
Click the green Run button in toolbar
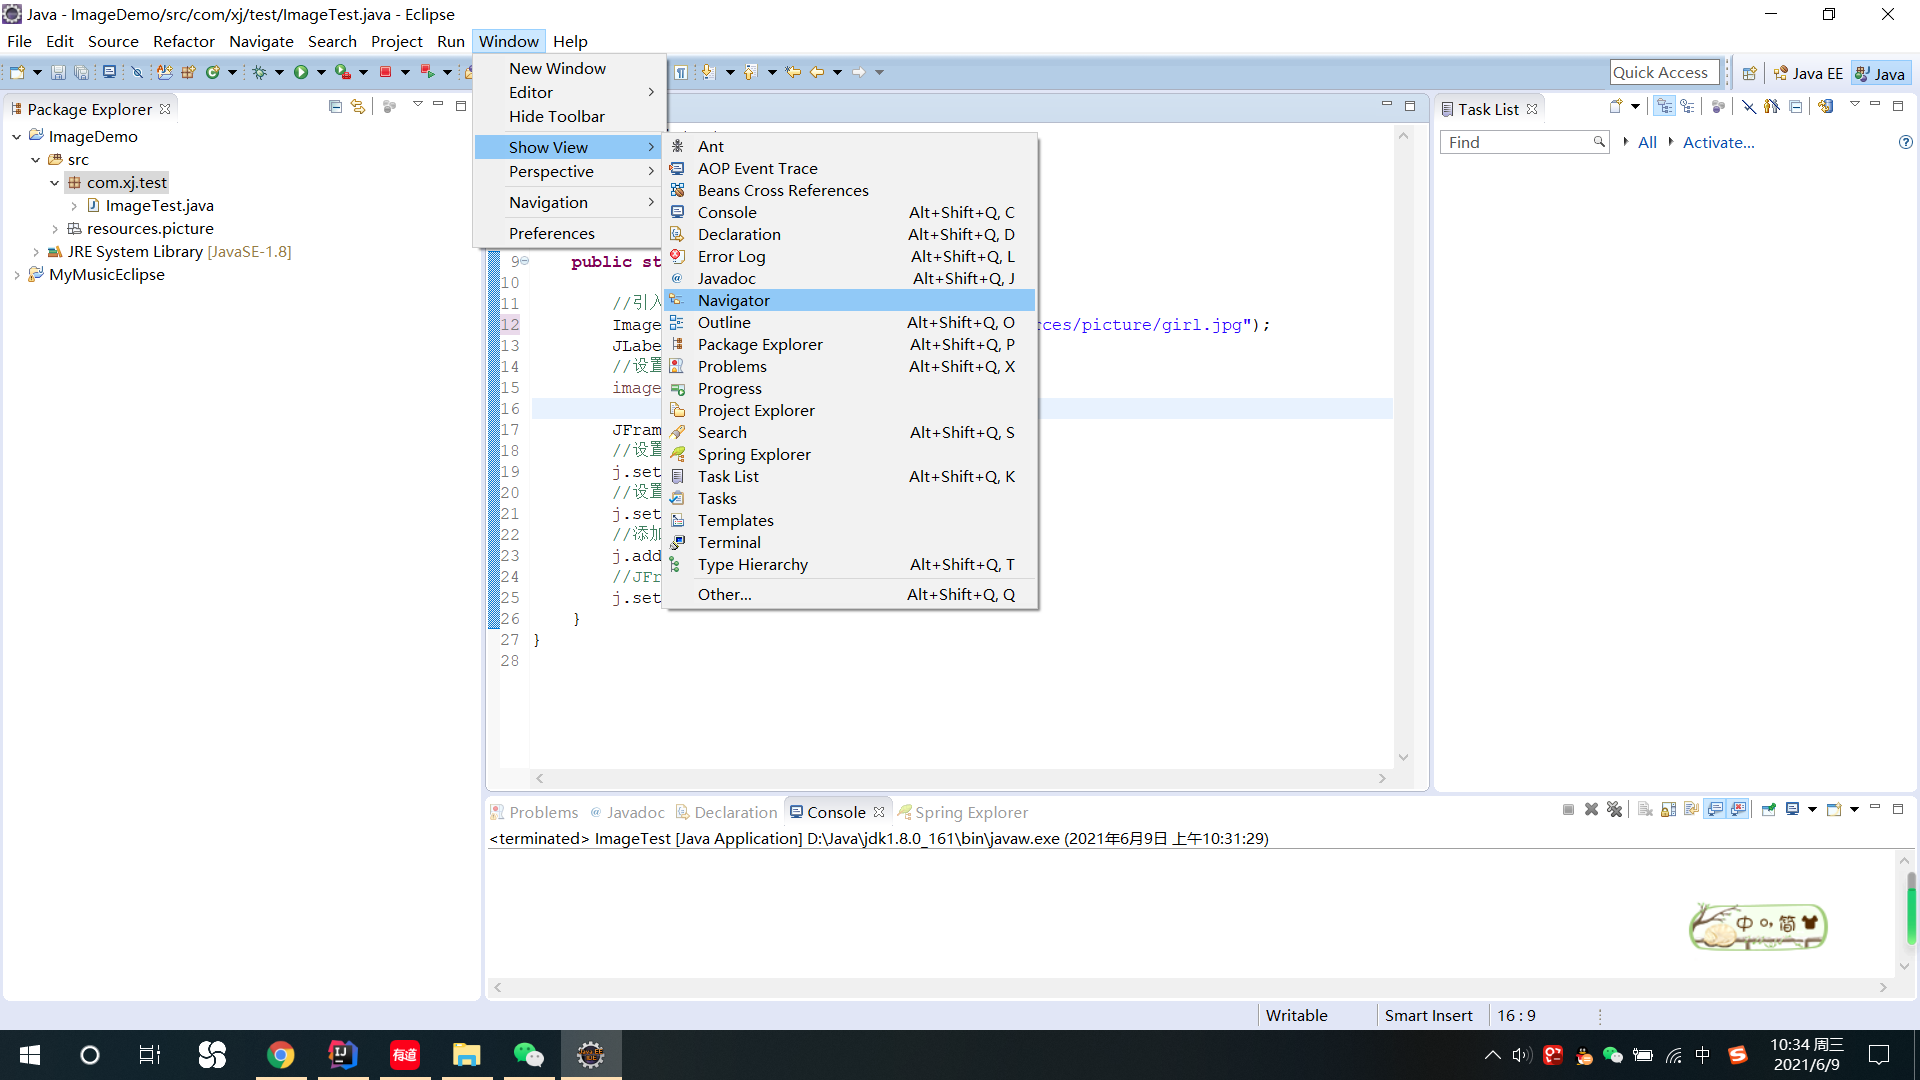300,72
